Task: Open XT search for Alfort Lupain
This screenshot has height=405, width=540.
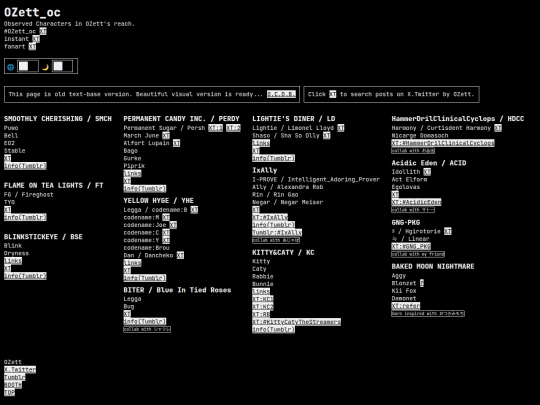Action: point(176,143)
